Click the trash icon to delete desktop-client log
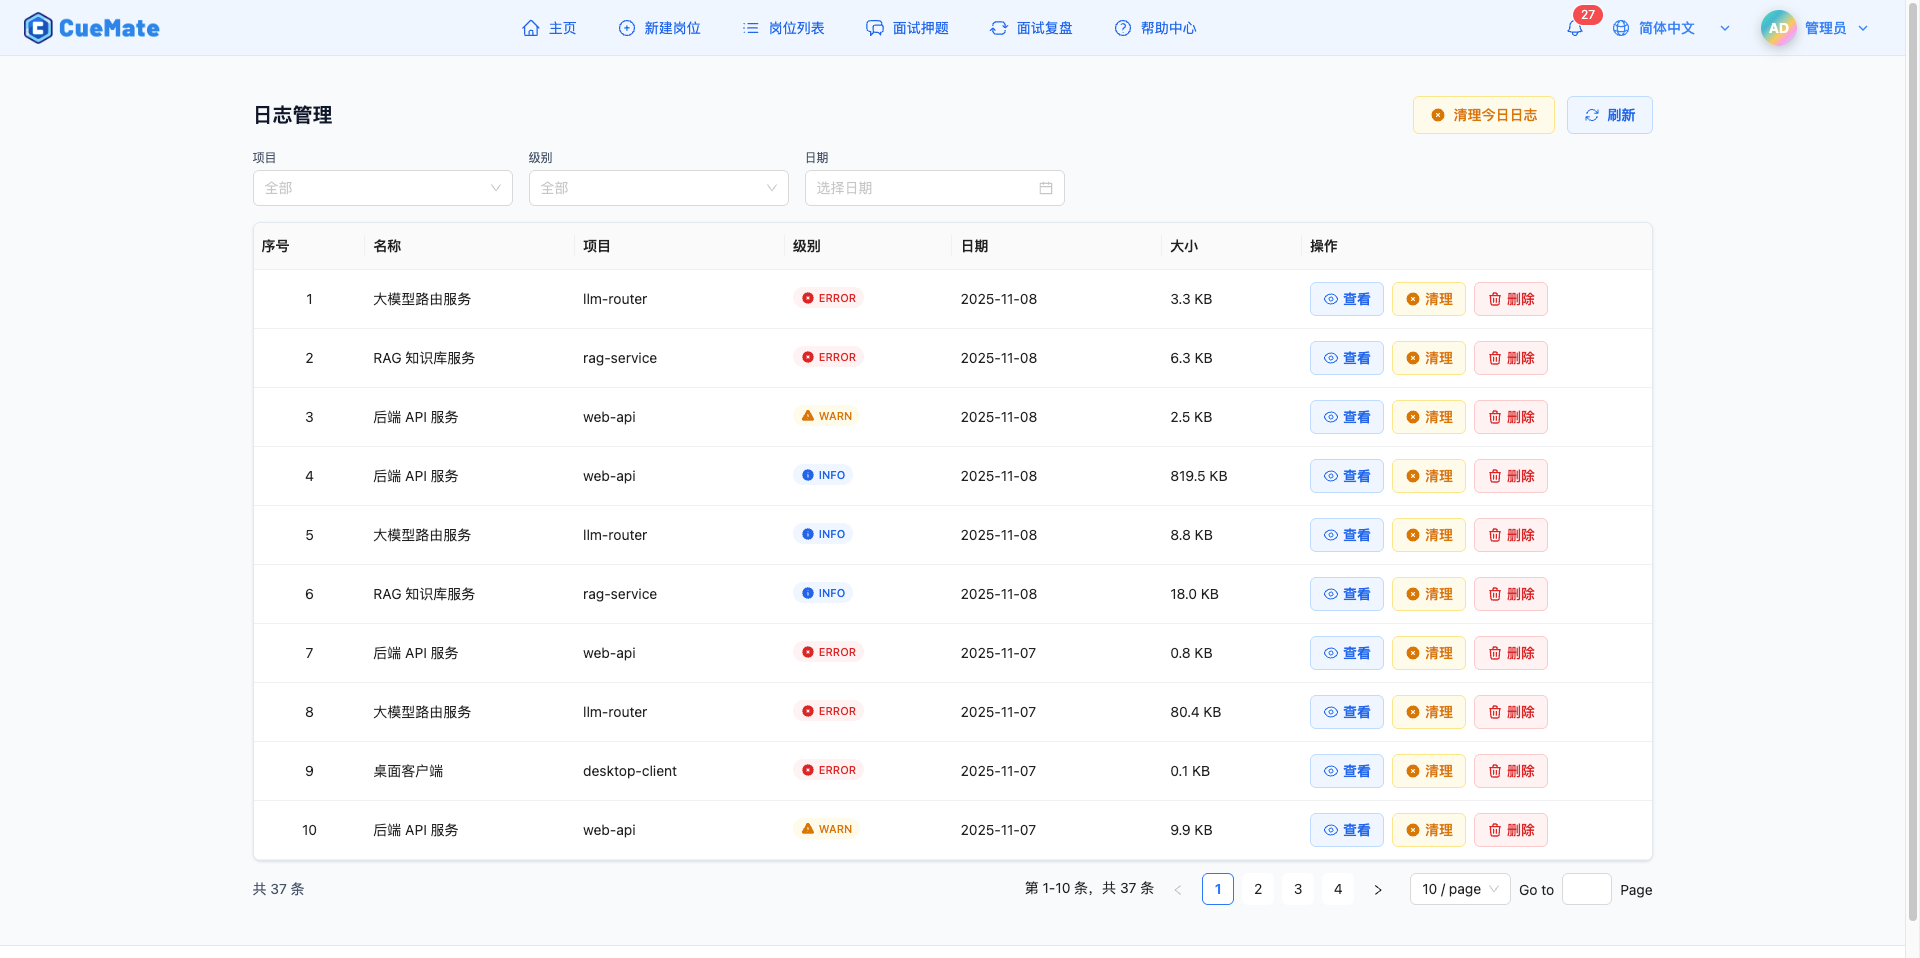Screen dimensions: 1920x958 point(1493,771)
